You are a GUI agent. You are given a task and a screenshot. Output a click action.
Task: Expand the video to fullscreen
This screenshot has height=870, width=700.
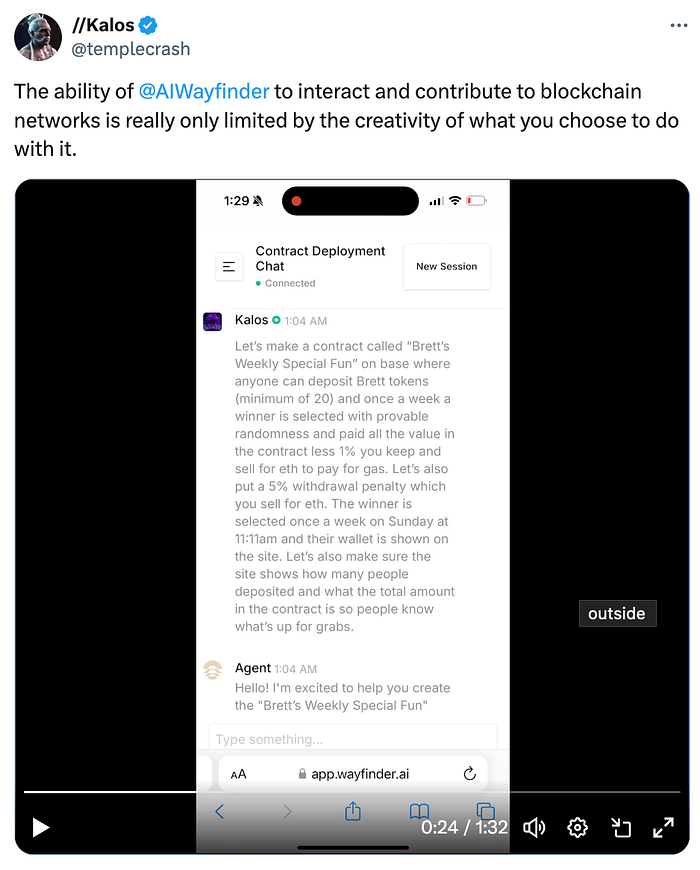click(663, 827)
